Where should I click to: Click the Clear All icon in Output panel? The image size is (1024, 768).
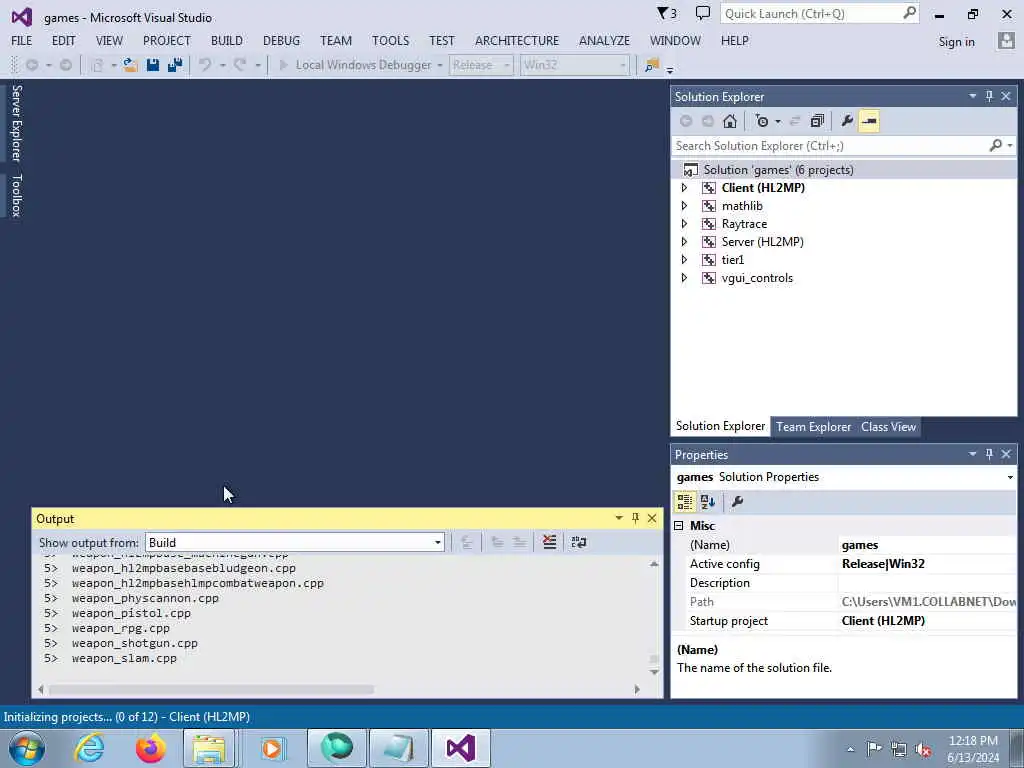(549, 542)
